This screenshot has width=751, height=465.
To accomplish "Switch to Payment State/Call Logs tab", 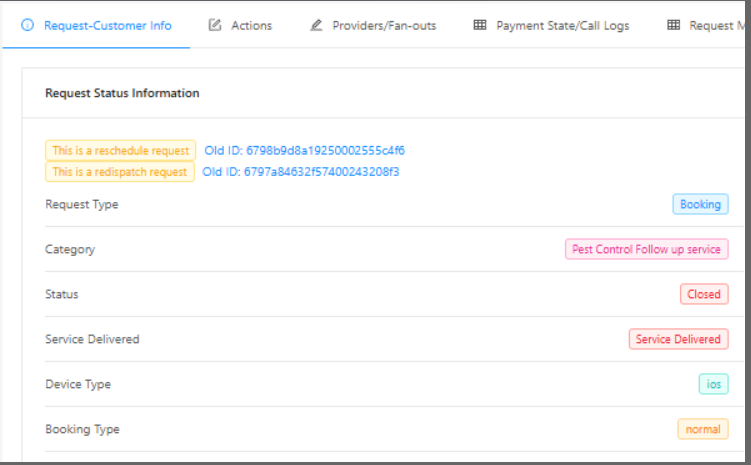I will 562,25.
